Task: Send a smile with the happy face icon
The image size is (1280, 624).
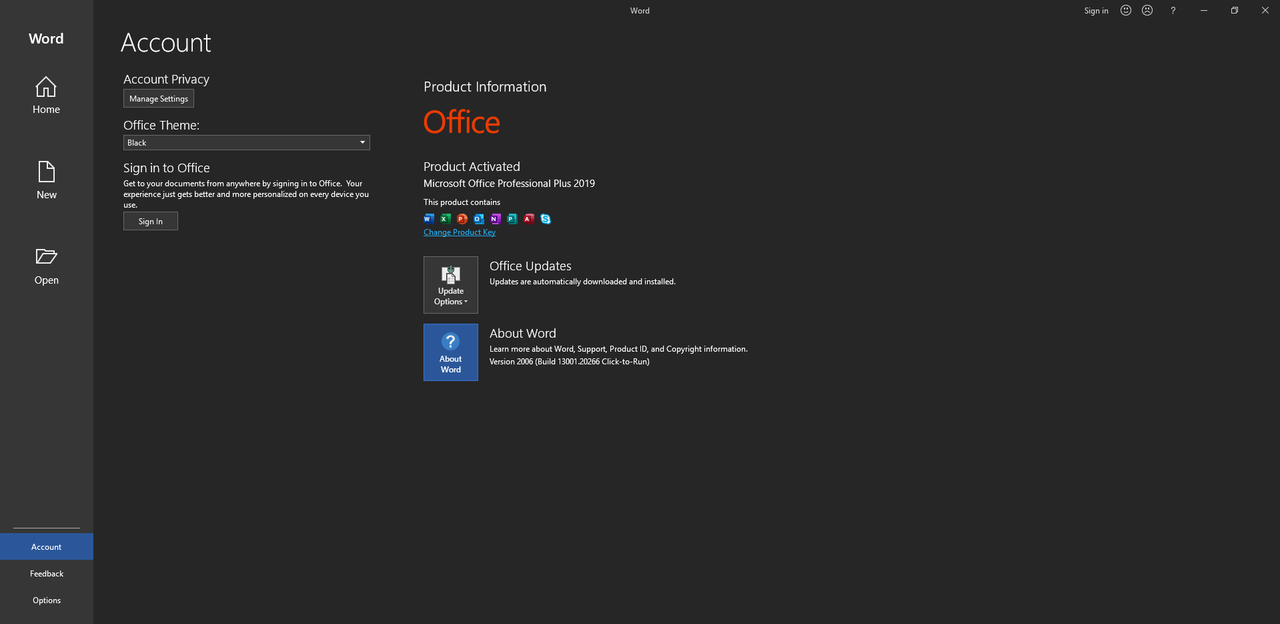Action: click(1126, 10)
